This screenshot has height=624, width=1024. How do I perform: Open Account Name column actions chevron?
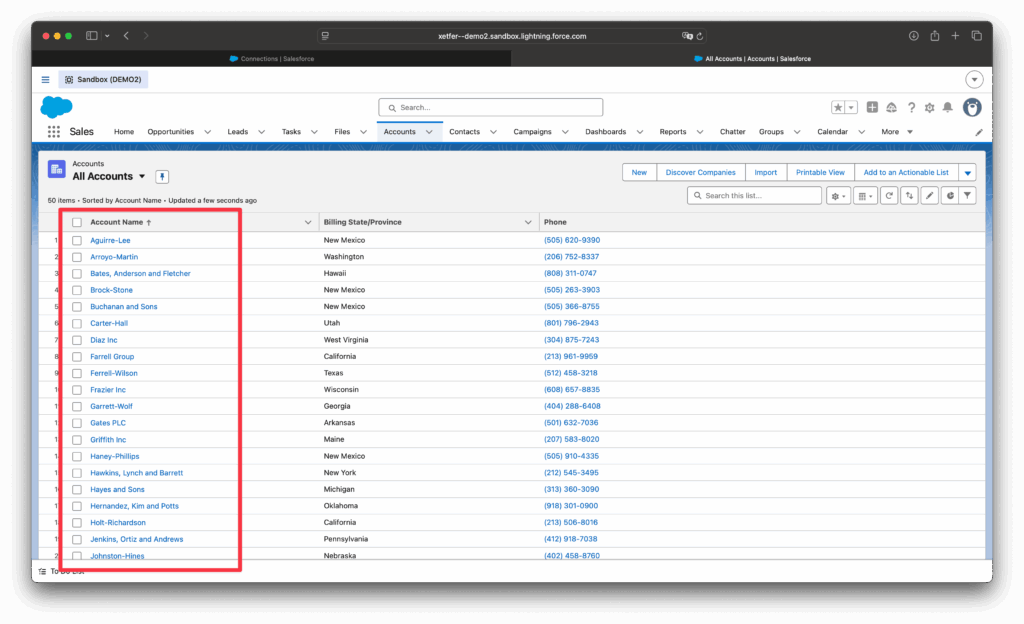coord(308,223)
